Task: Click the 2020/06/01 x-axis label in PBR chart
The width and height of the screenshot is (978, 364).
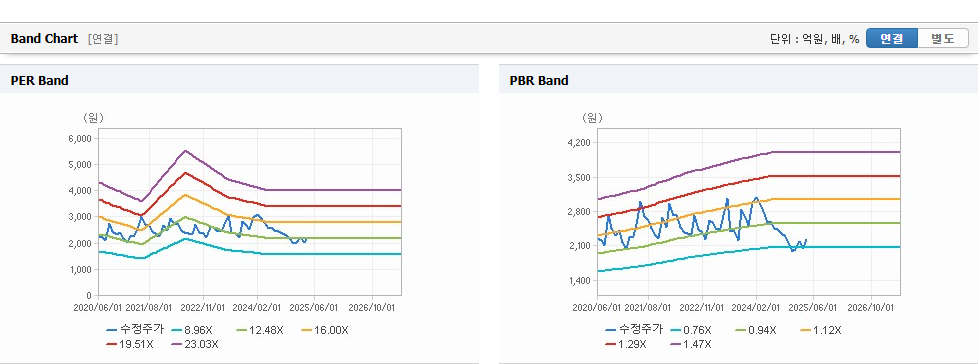Action: coord(598,308)
